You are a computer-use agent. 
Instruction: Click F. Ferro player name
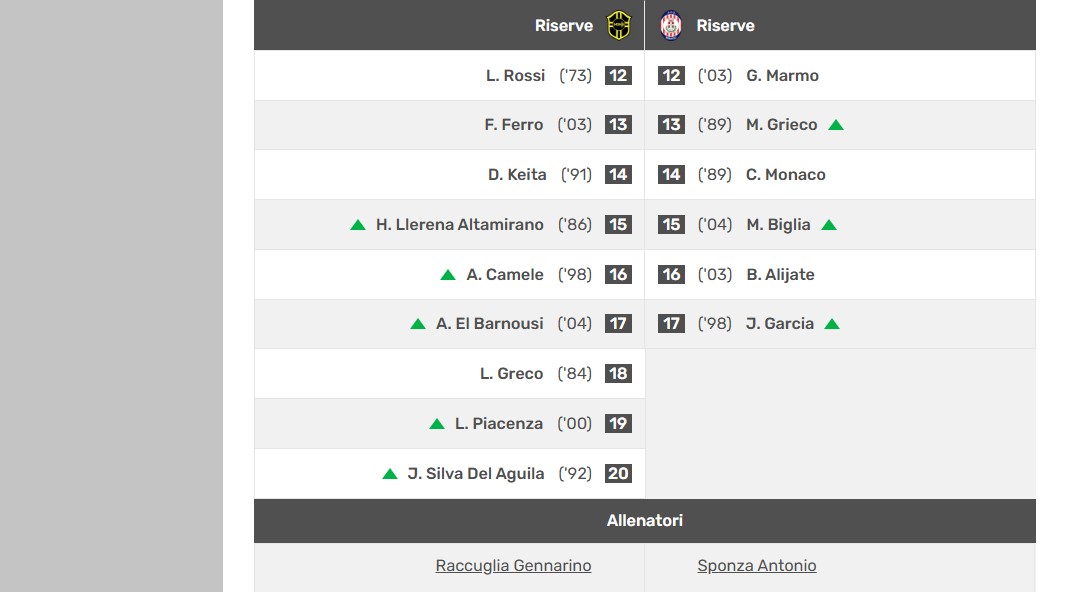[513, 125]
